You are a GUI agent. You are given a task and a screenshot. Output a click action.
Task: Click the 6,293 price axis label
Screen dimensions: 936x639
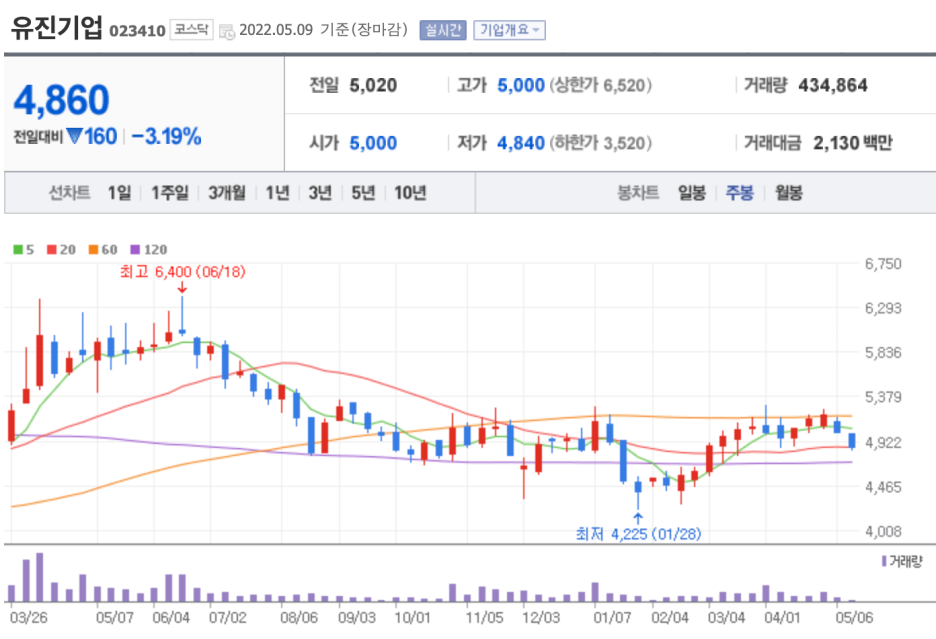pyautogui.click(x=883, y=308)
